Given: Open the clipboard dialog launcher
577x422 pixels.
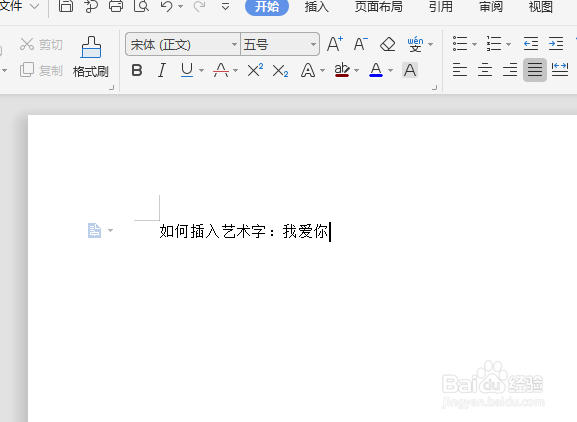Looking at the screenshot, I should (111, 87).
